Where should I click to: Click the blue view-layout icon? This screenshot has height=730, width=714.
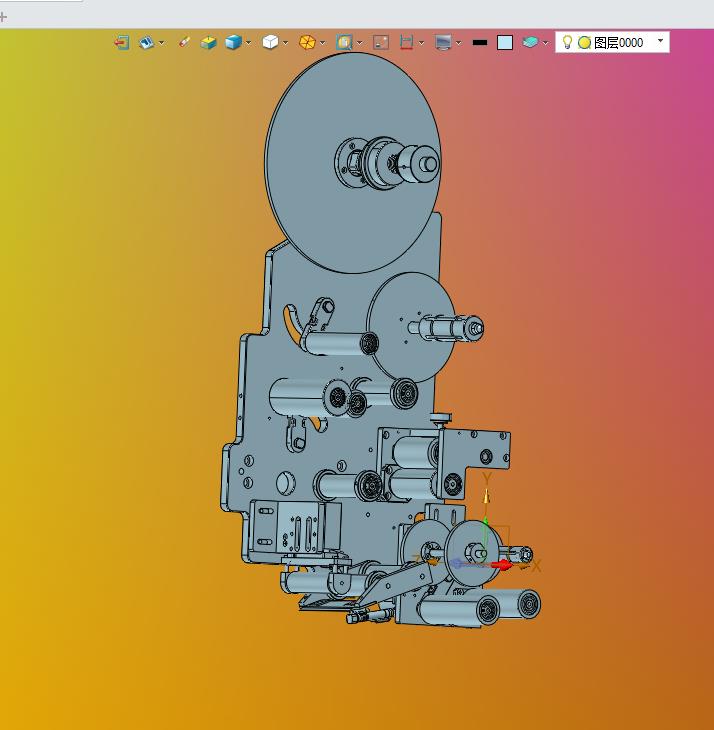point(147,43)
